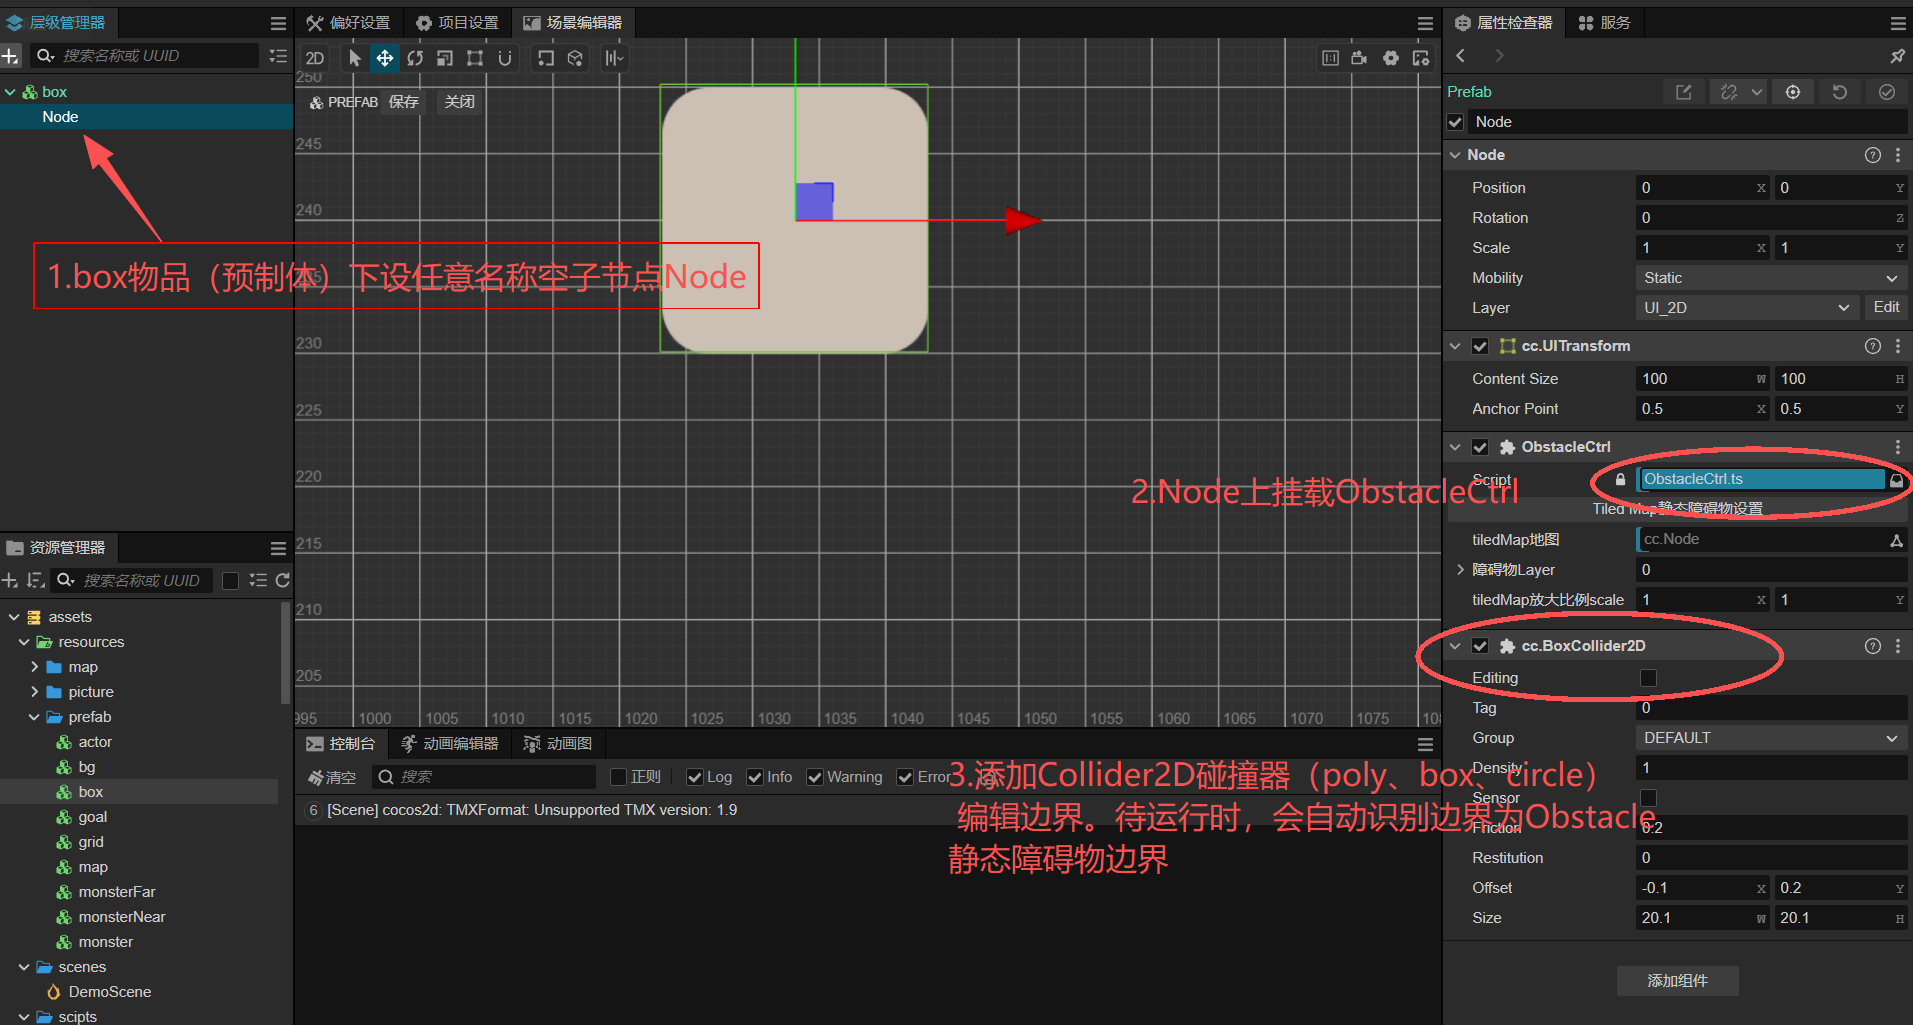
Task: Click the Rotation value input field
Action: (x=1769, y=218)
